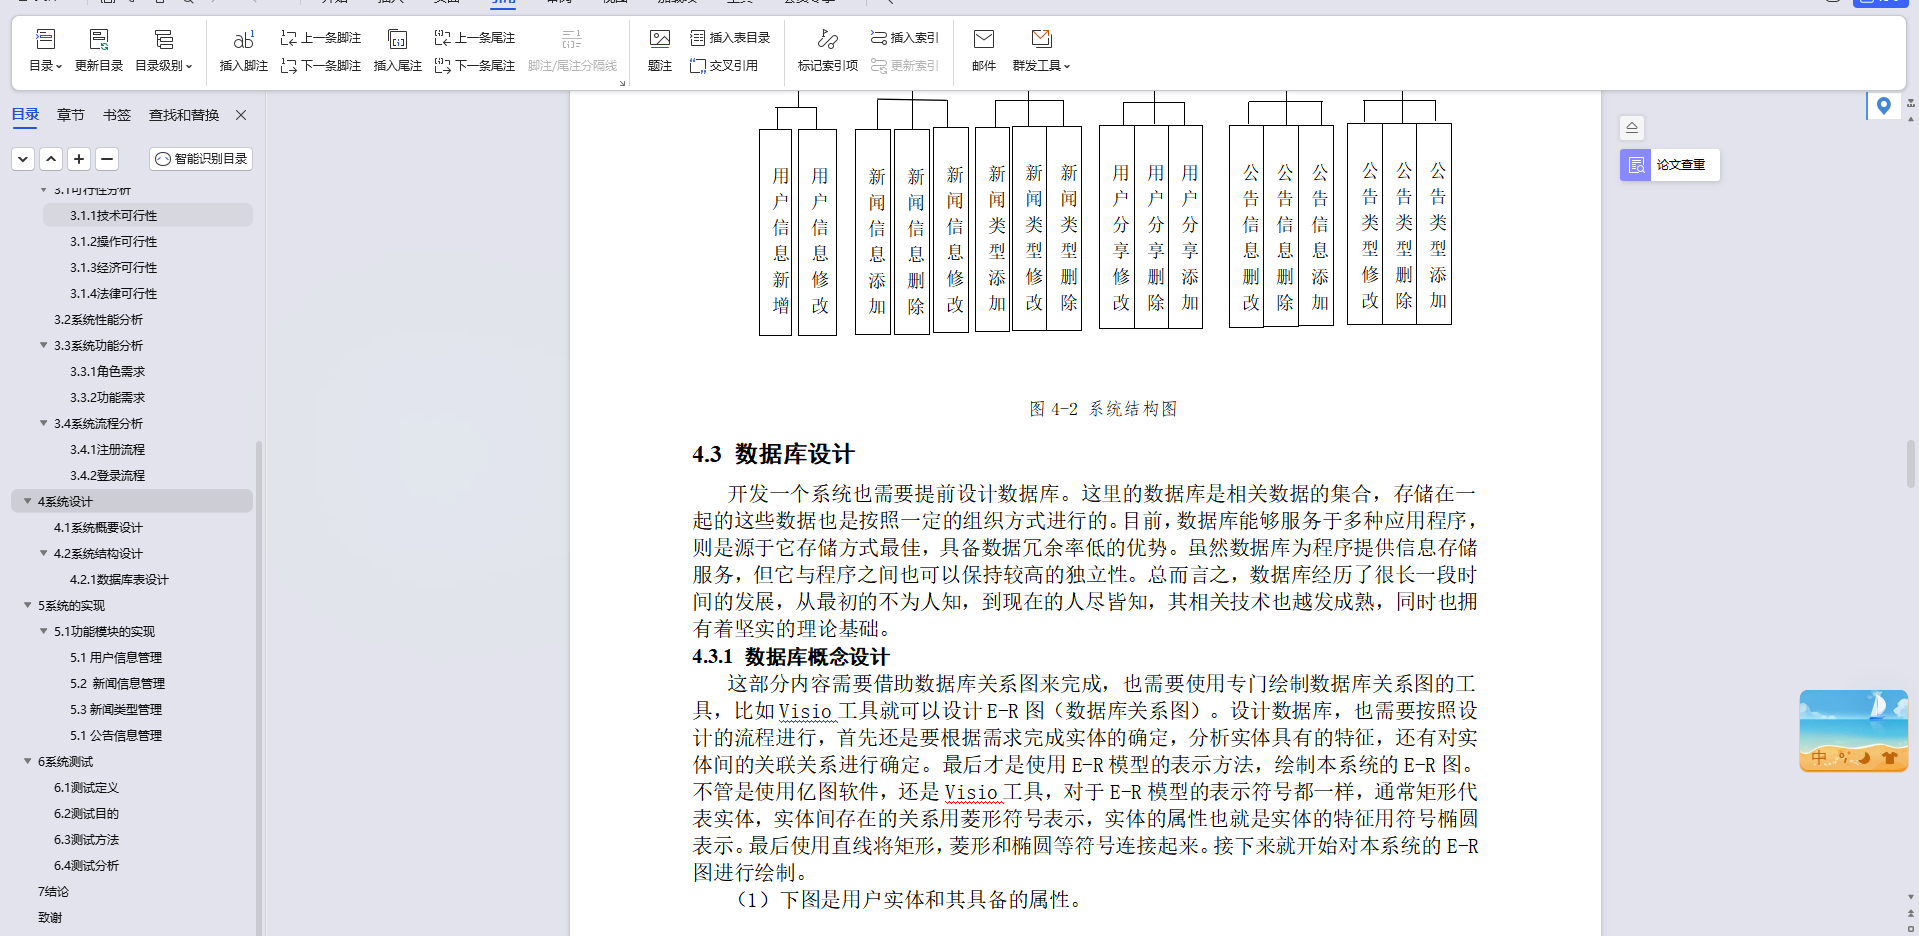
Task: Collapse the 3.4系统流程分析 node
Action: tap(43, 423)
